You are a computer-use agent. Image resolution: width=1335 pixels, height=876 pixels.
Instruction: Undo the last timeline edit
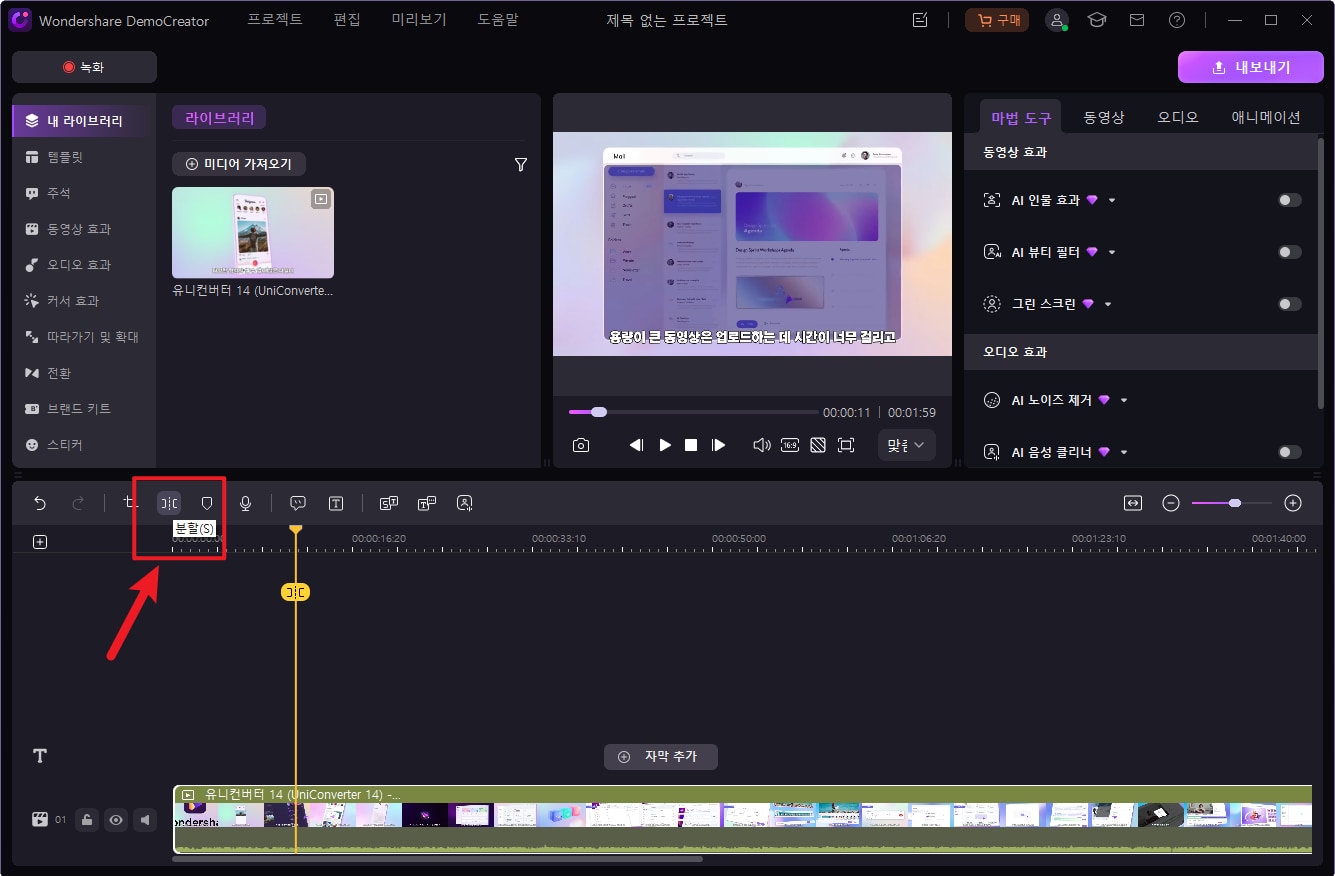pyautogui.click(x=40, y=503)
